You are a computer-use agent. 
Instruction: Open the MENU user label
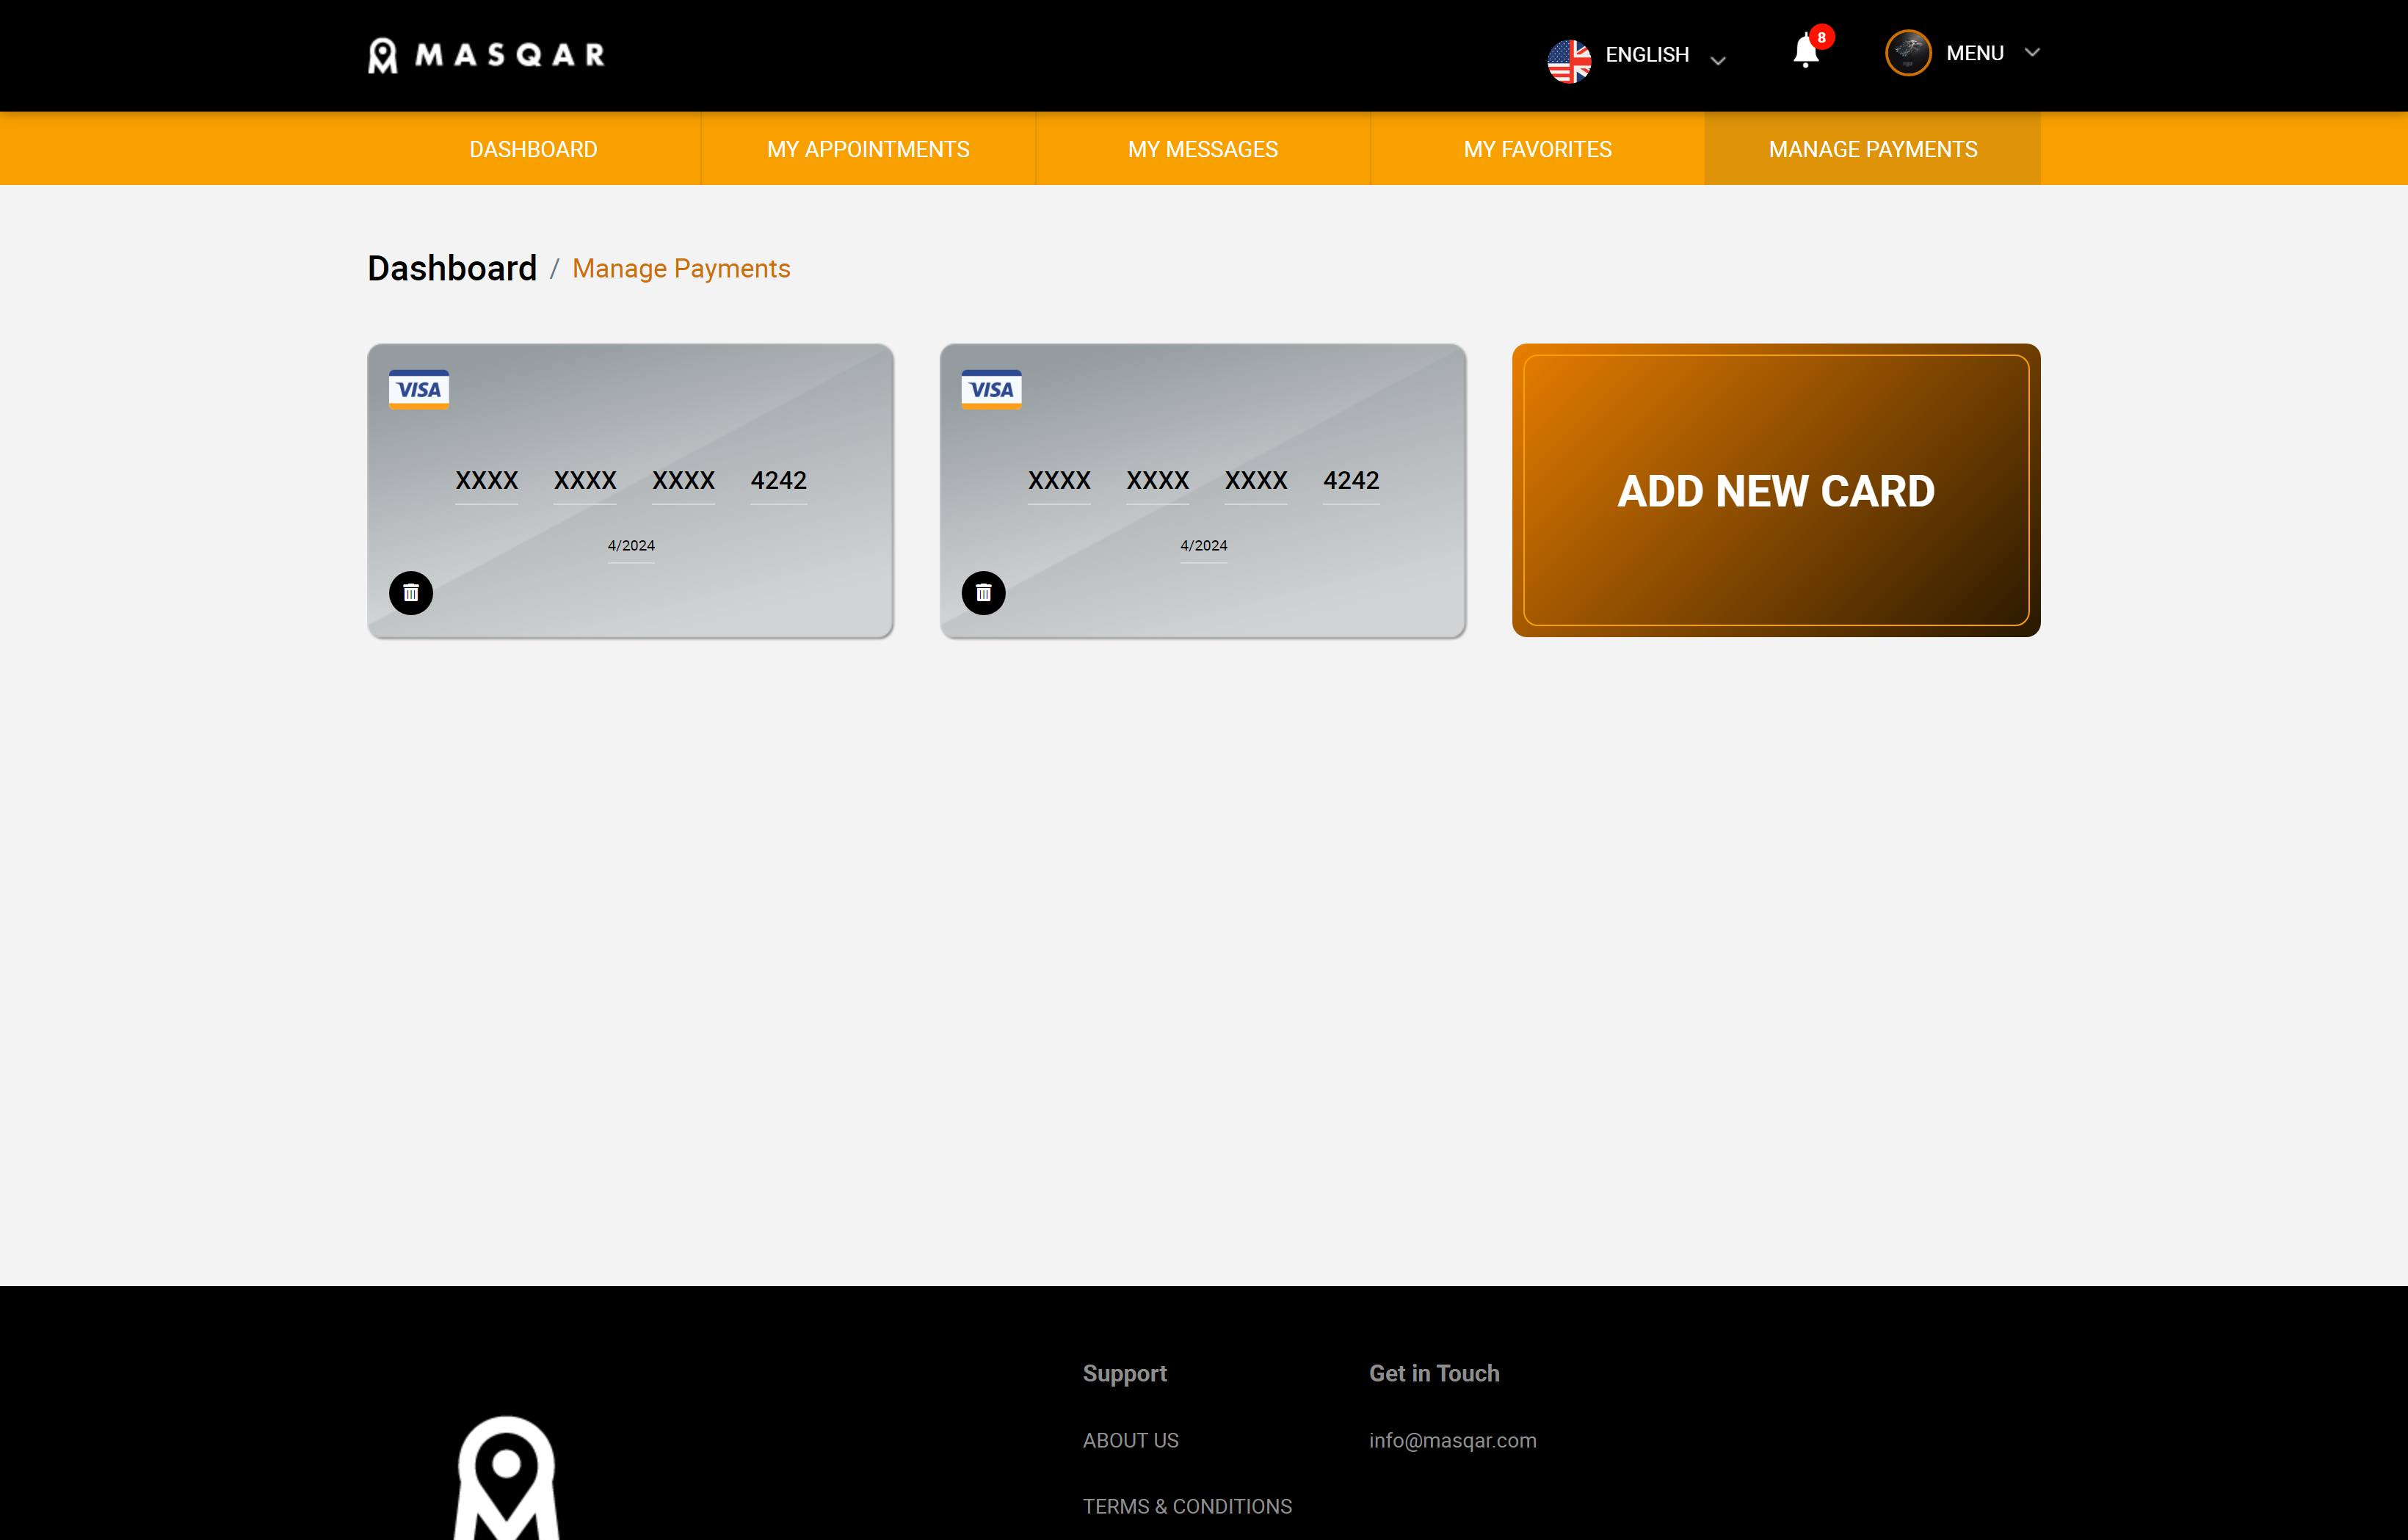(x=1975, y=53)
